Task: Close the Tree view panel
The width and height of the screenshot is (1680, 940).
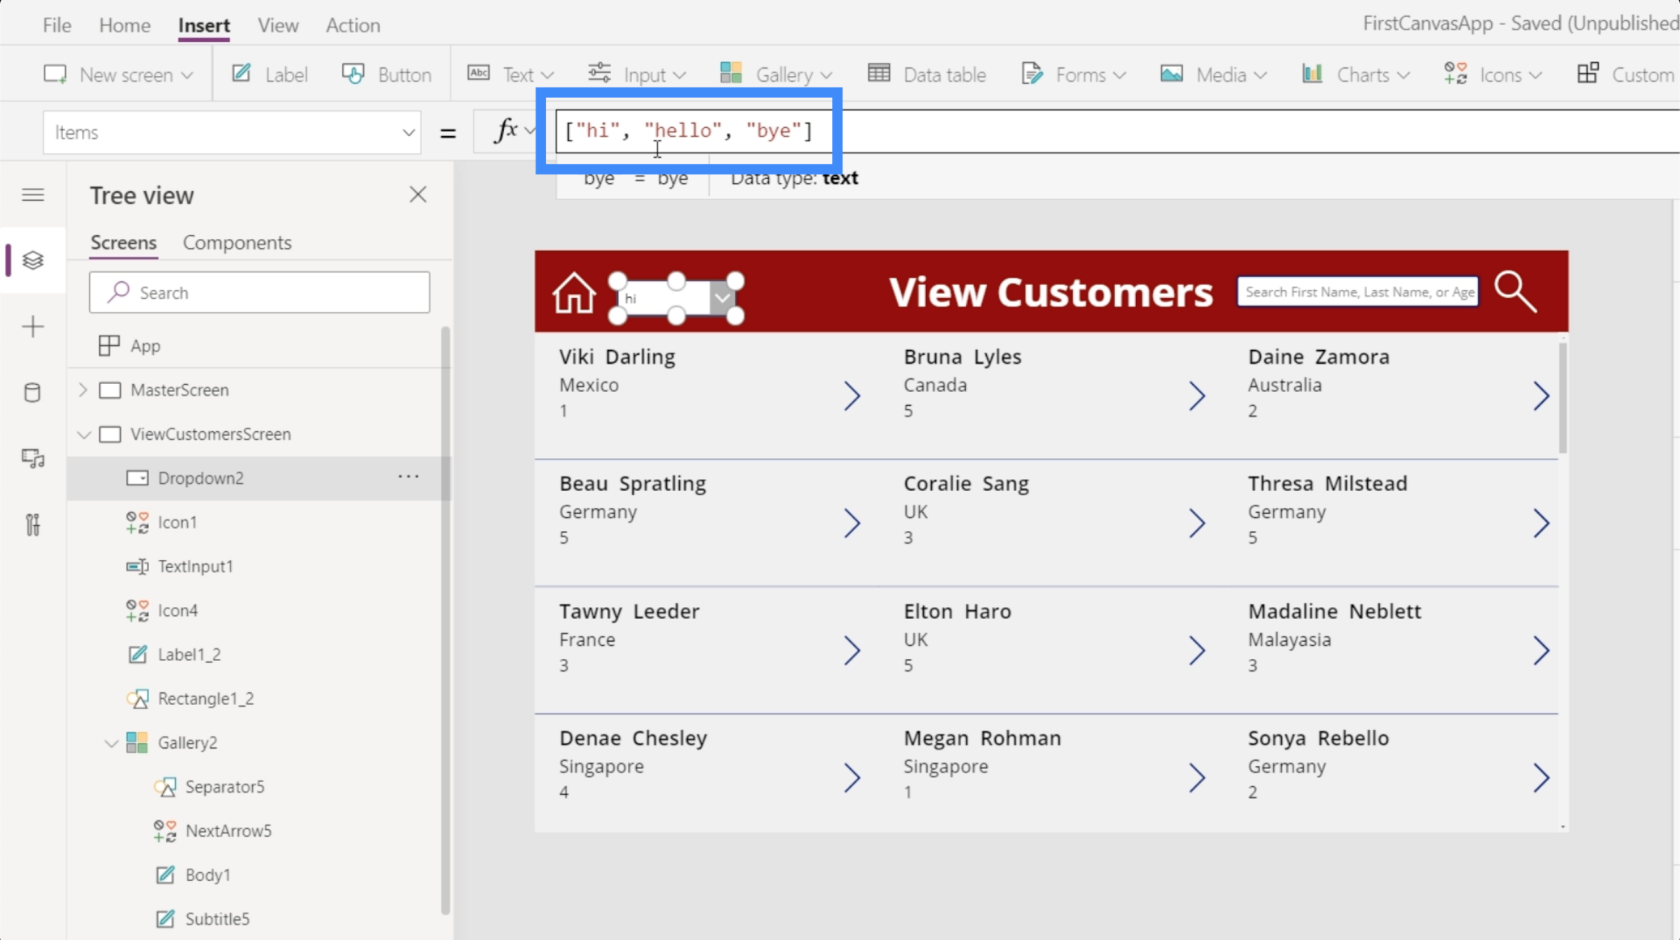Action: (x=418, y=195)
